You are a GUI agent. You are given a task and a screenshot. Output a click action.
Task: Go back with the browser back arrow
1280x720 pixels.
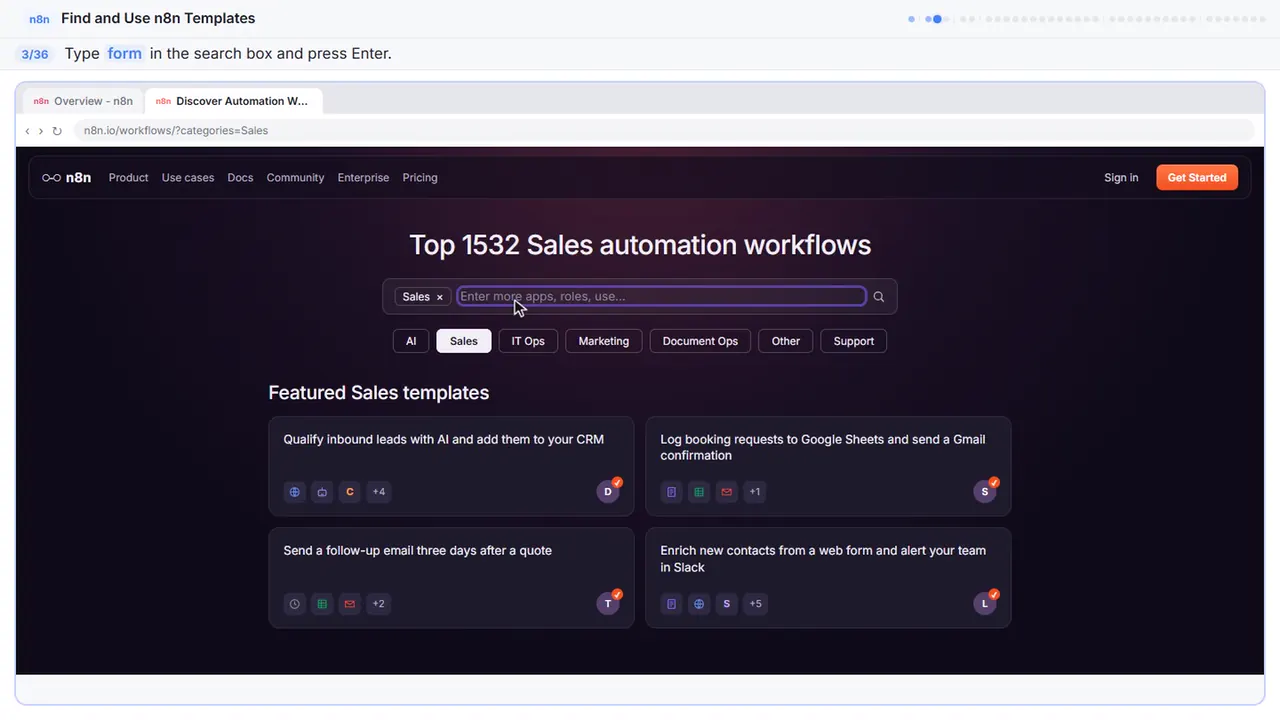27,131
